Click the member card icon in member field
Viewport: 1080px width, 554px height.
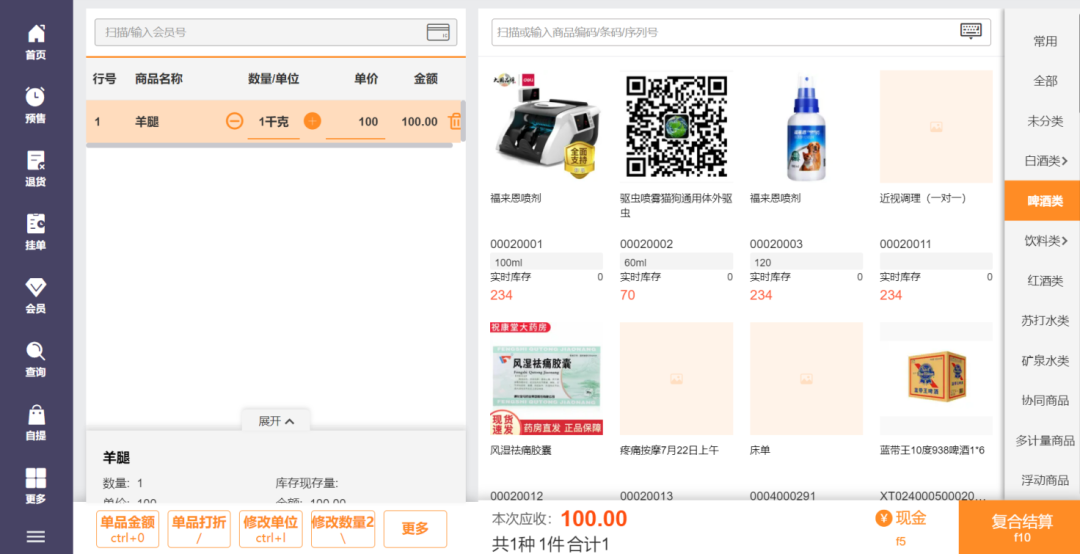pos(438,32)
